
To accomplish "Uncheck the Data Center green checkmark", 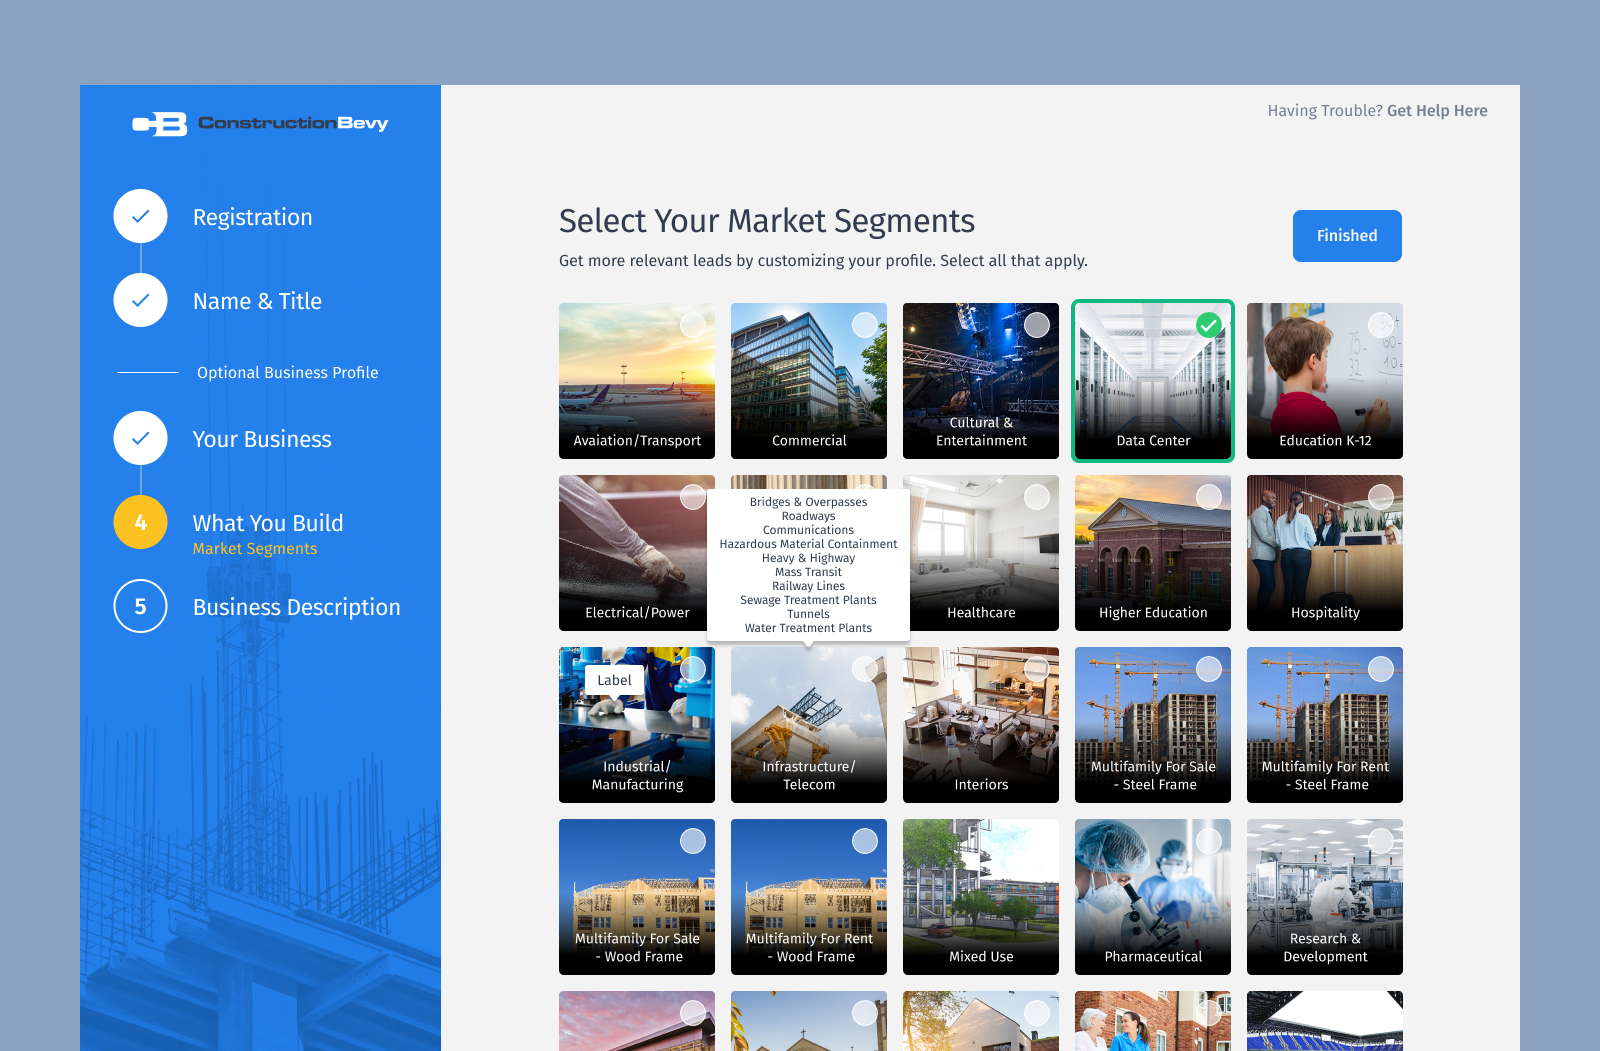I will point(1209,325).
